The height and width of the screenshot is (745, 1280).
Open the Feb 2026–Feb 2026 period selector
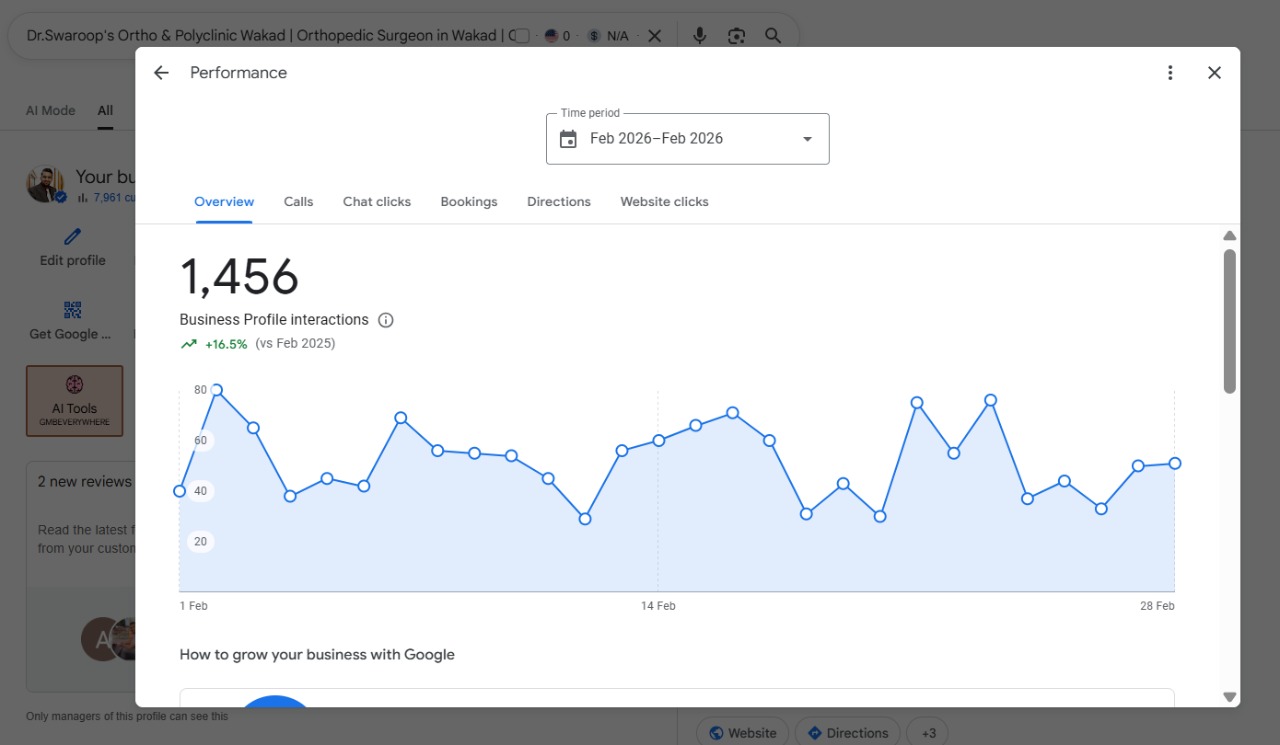tap(688, 139)
